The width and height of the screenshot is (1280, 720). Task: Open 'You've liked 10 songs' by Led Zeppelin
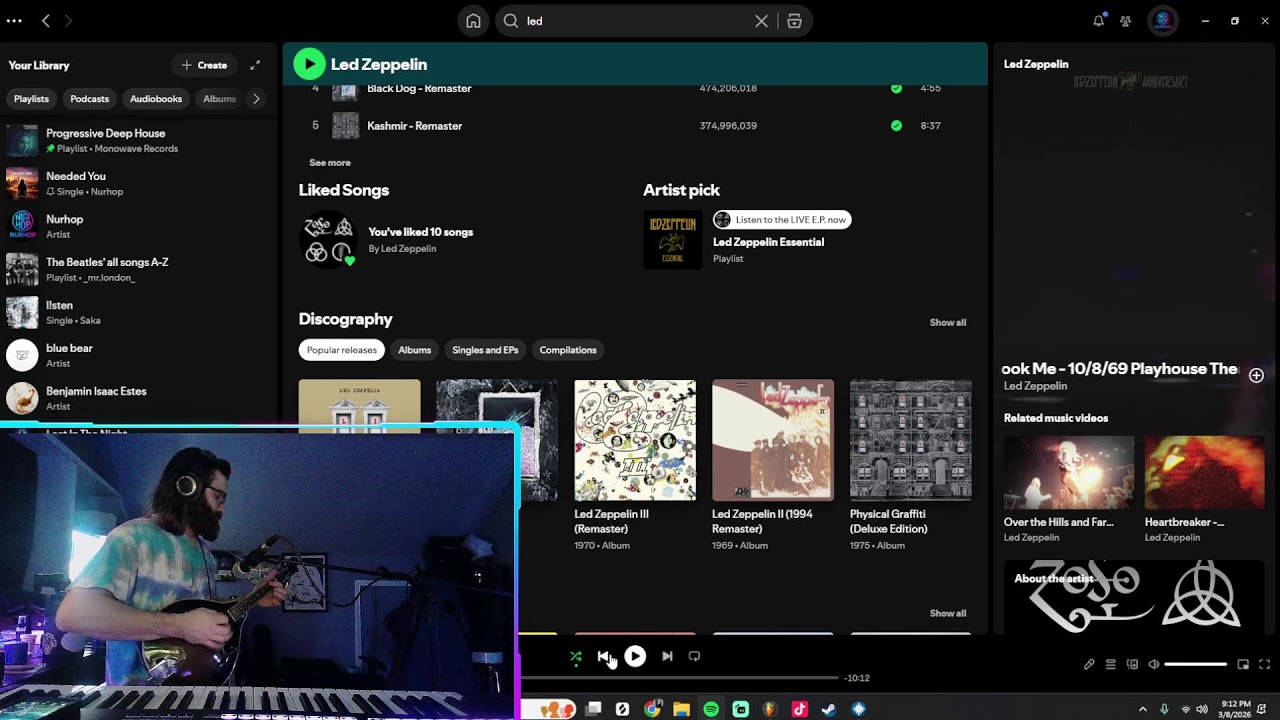tap(420, 232)
